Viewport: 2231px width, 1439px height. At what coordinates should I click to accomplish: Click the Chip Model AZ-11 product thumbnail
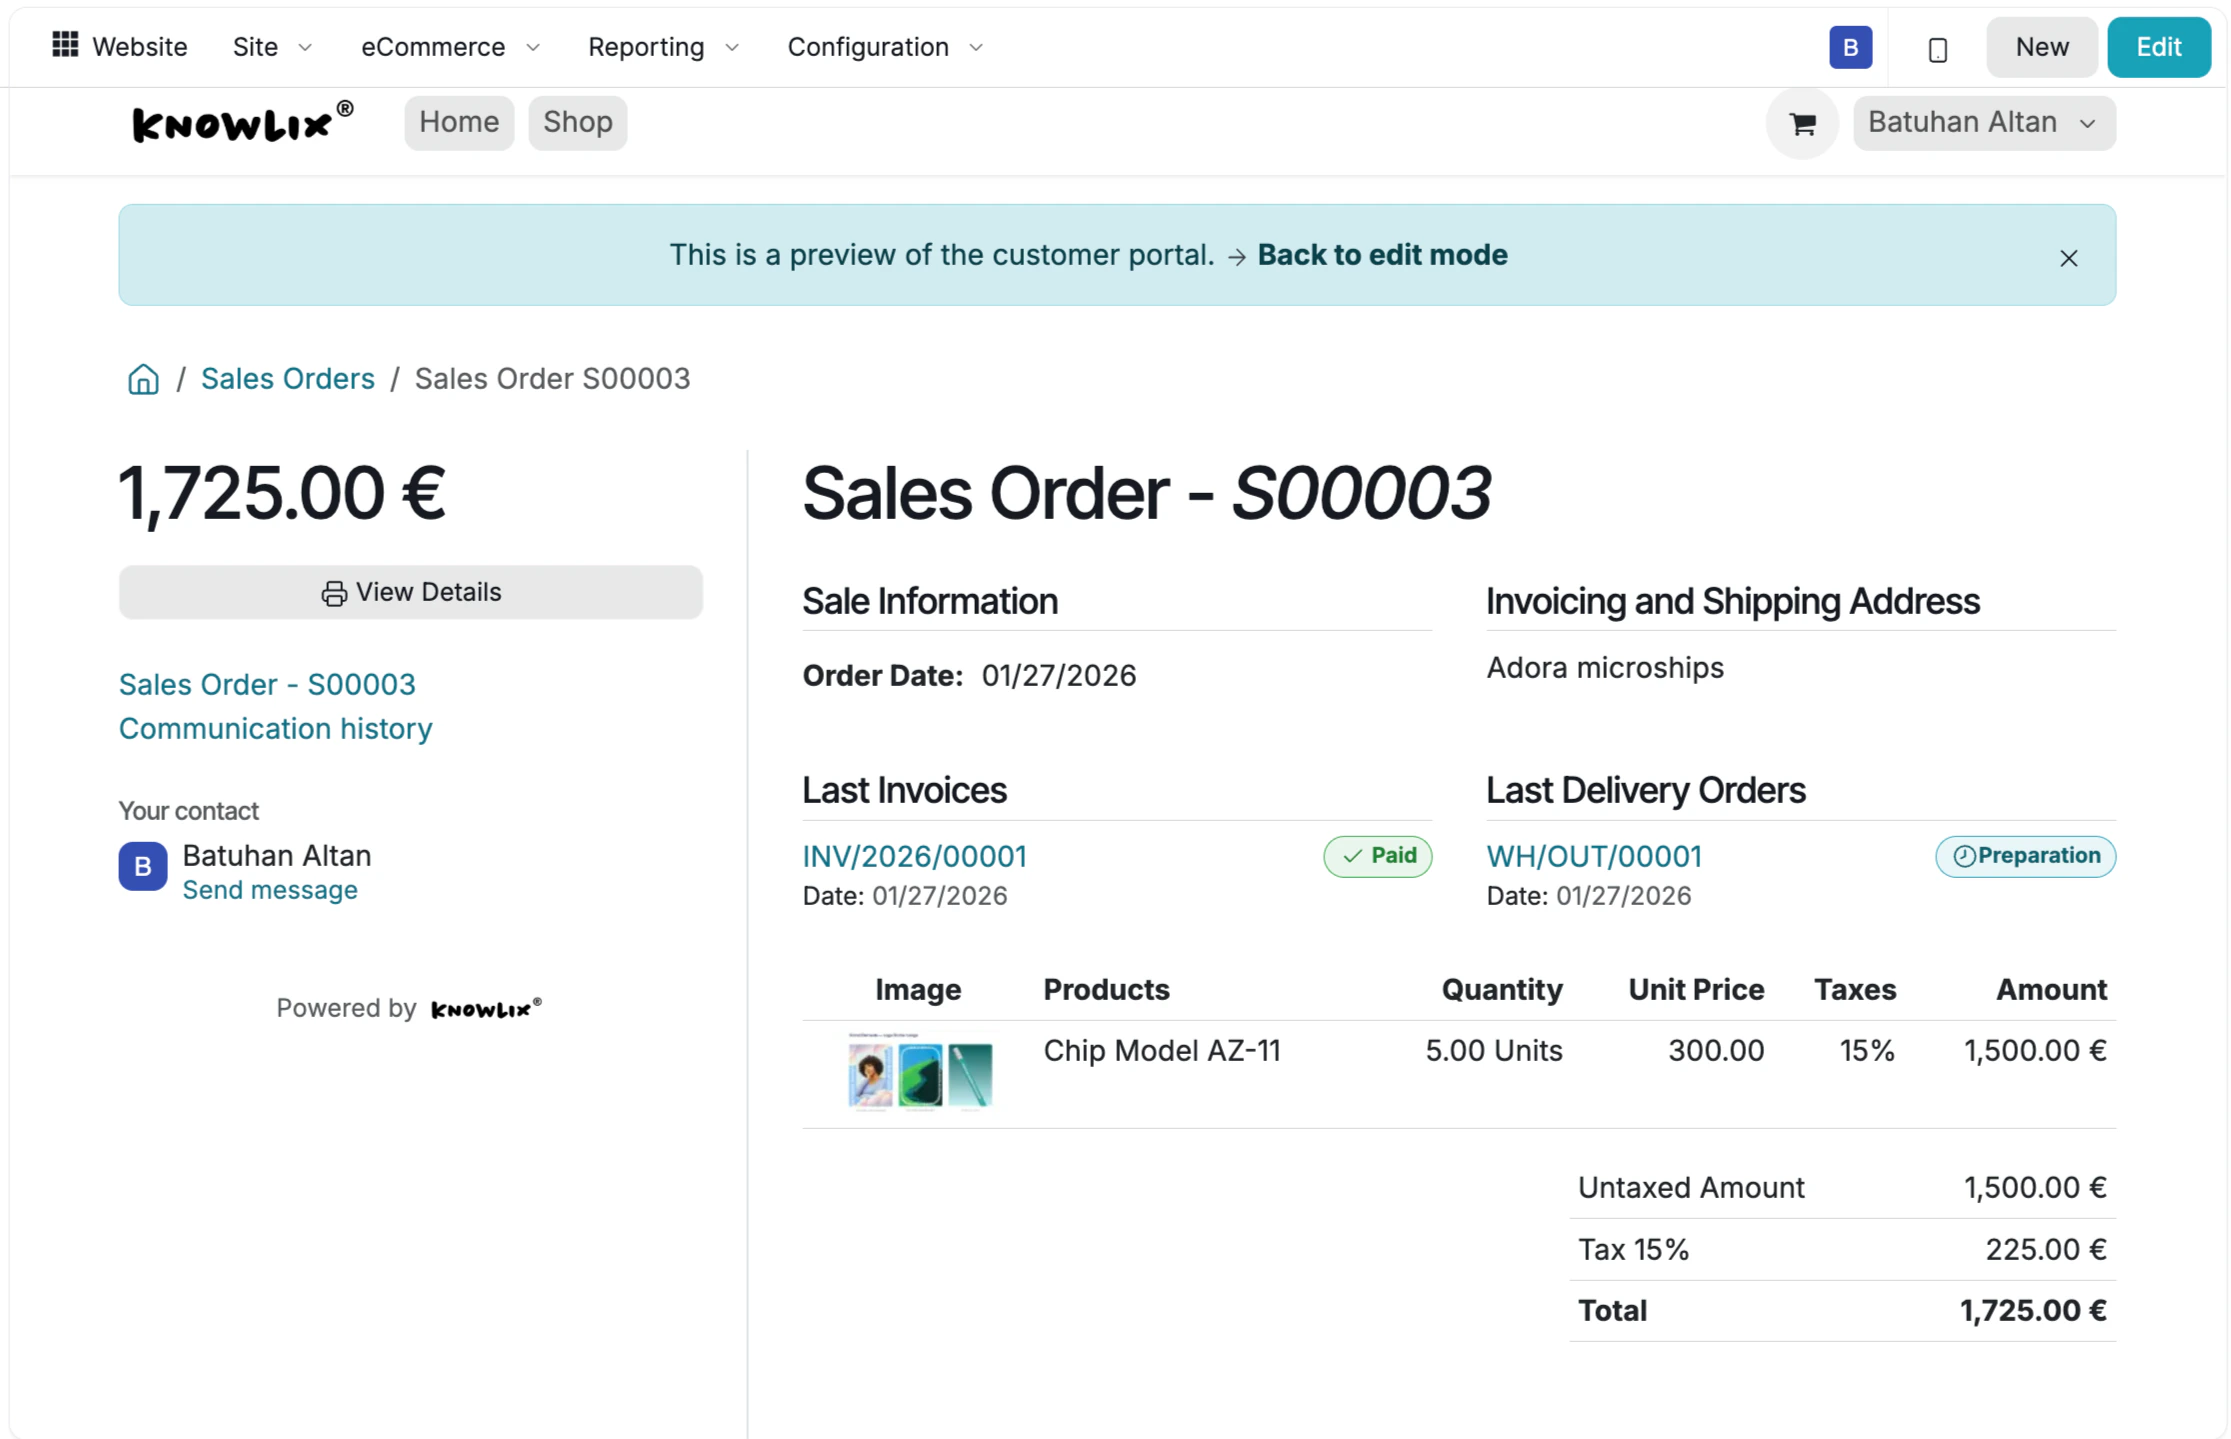tap(917, 1073)
